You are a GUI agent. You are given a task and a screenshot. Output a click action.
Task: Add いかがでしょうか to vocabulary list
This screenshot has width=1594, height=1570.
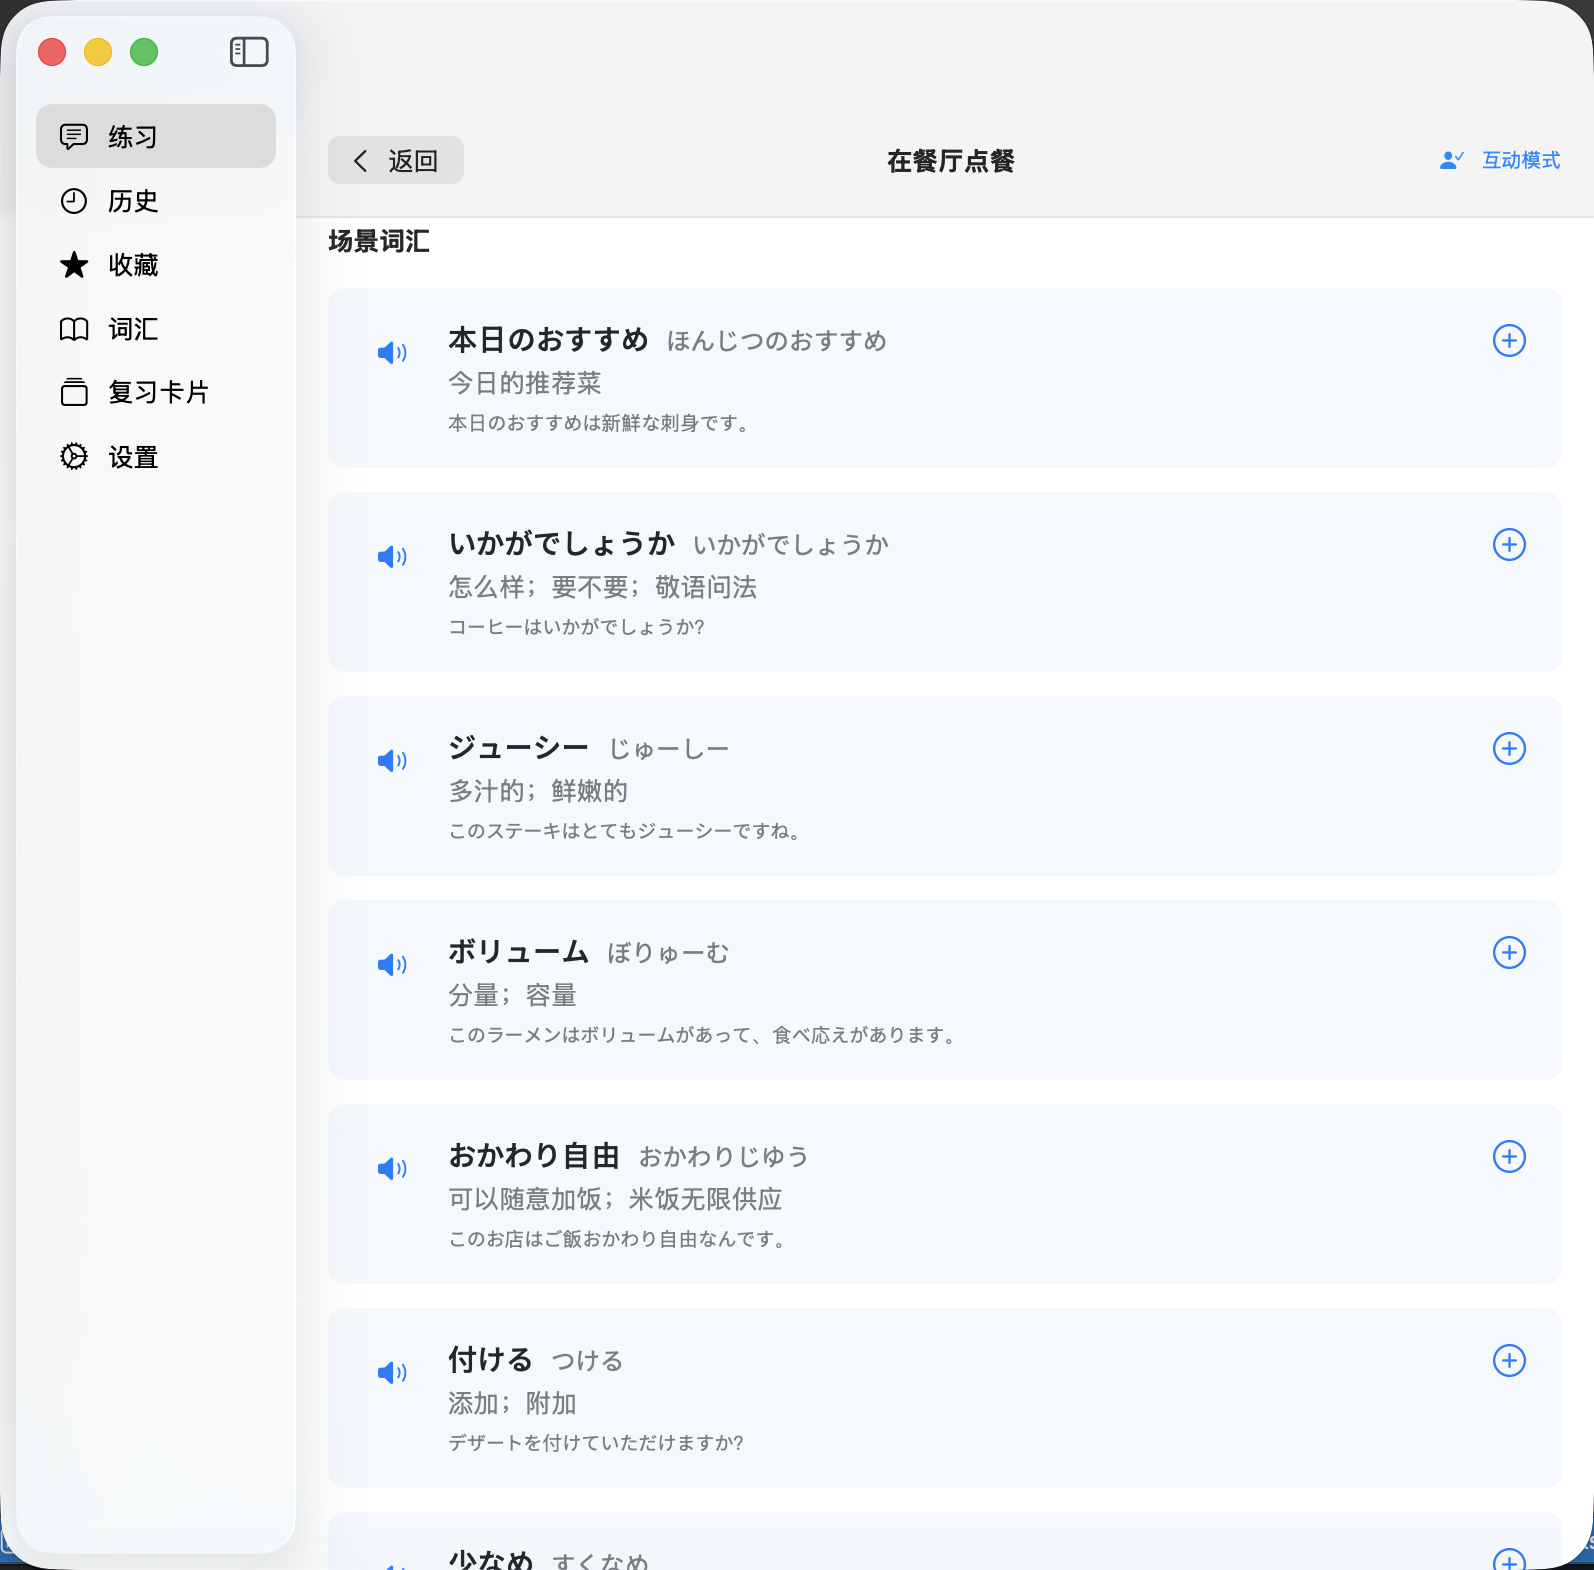pyautogui.click(x=1508, y=545)
